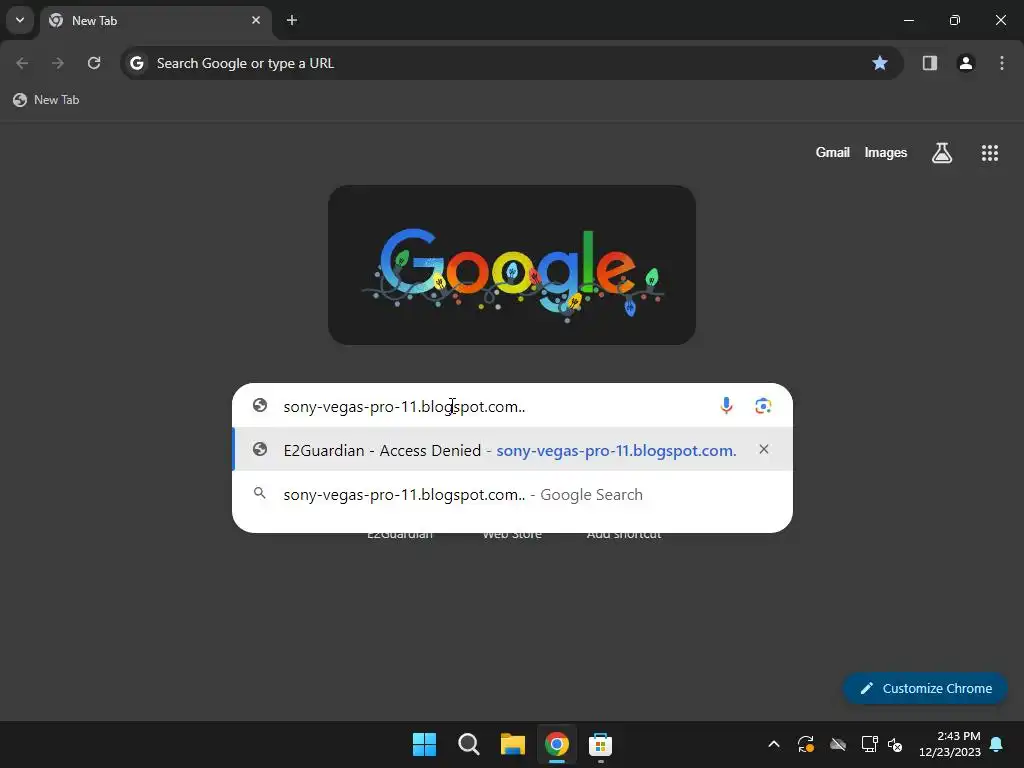Open Windows taskbar search
Viewport: 1024px width, 768px height.
click(468, 744)
